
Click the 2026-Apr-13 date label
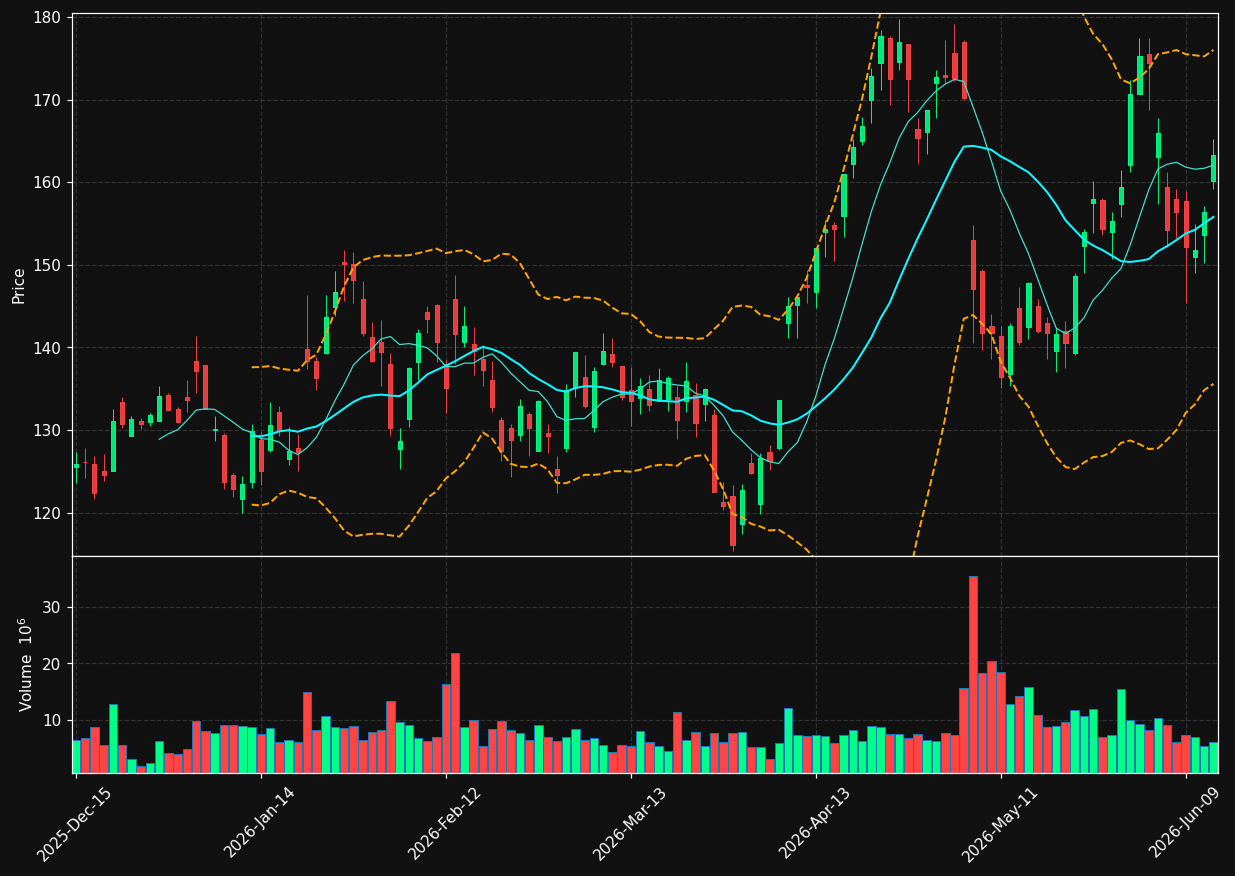815,823
